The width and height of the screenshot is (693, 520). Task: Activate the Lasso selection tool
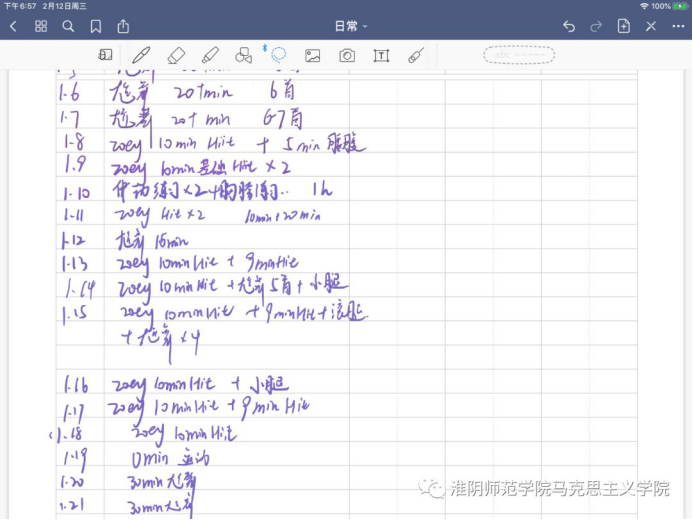pos(278,56)
